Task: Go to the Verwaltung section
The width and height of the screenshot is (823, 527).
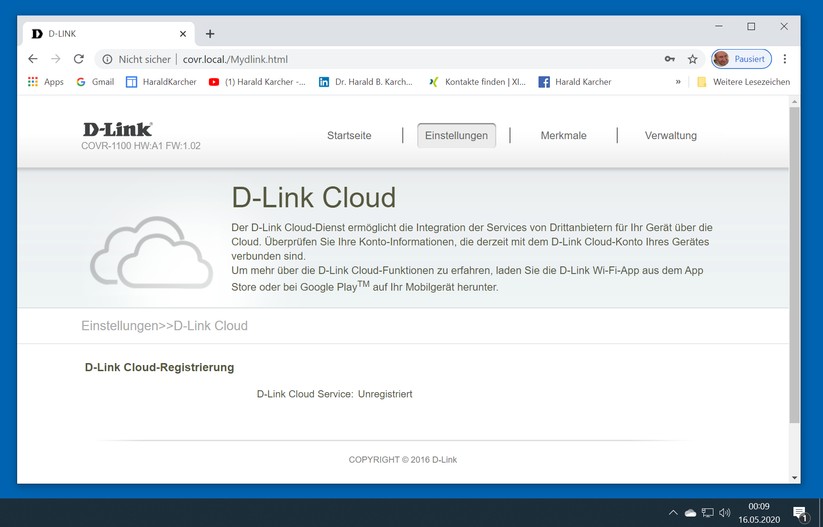Action: click(x=670, y=136)
